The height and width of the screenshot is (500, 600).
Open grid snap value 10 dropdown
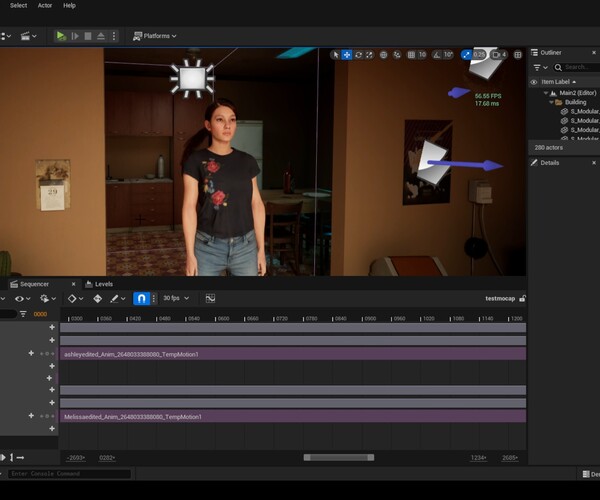(422, 55)
